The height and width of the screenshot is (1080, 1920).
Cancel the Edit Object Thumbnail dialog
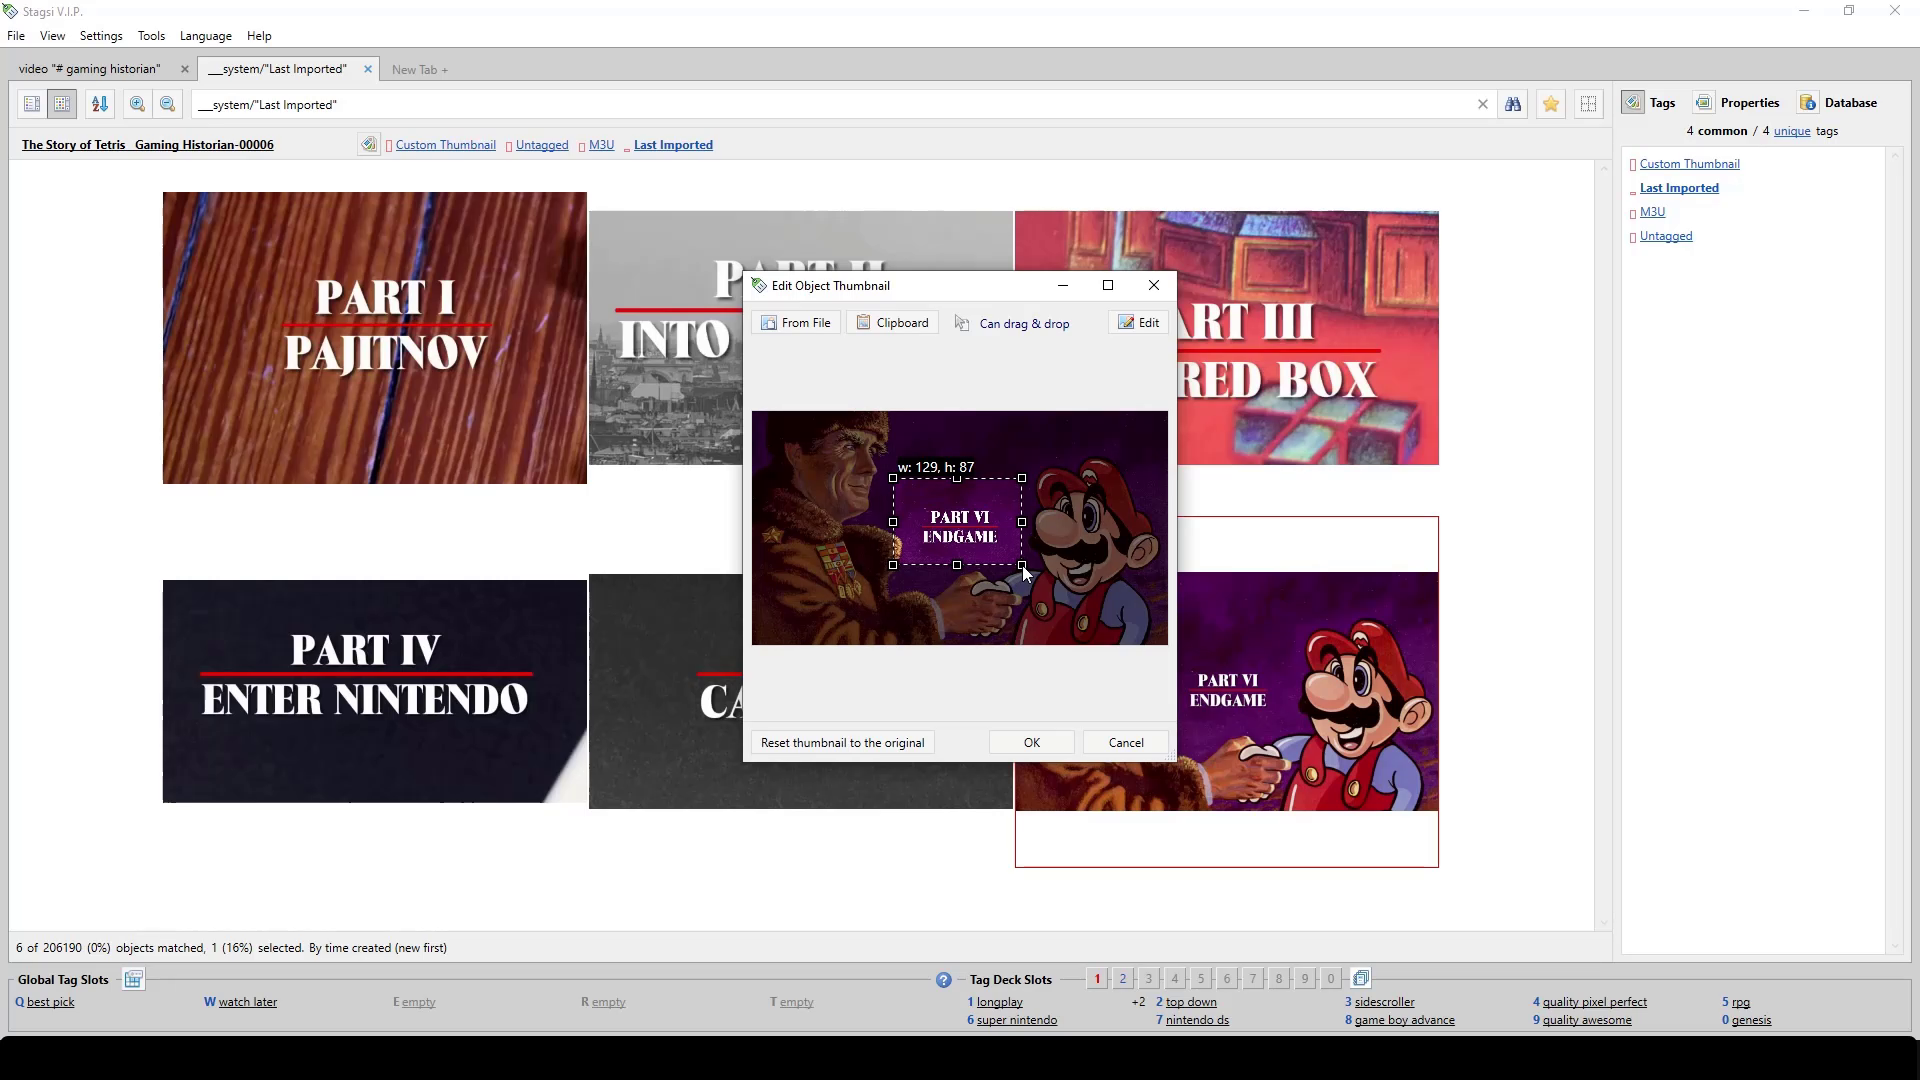[1126, 743]
